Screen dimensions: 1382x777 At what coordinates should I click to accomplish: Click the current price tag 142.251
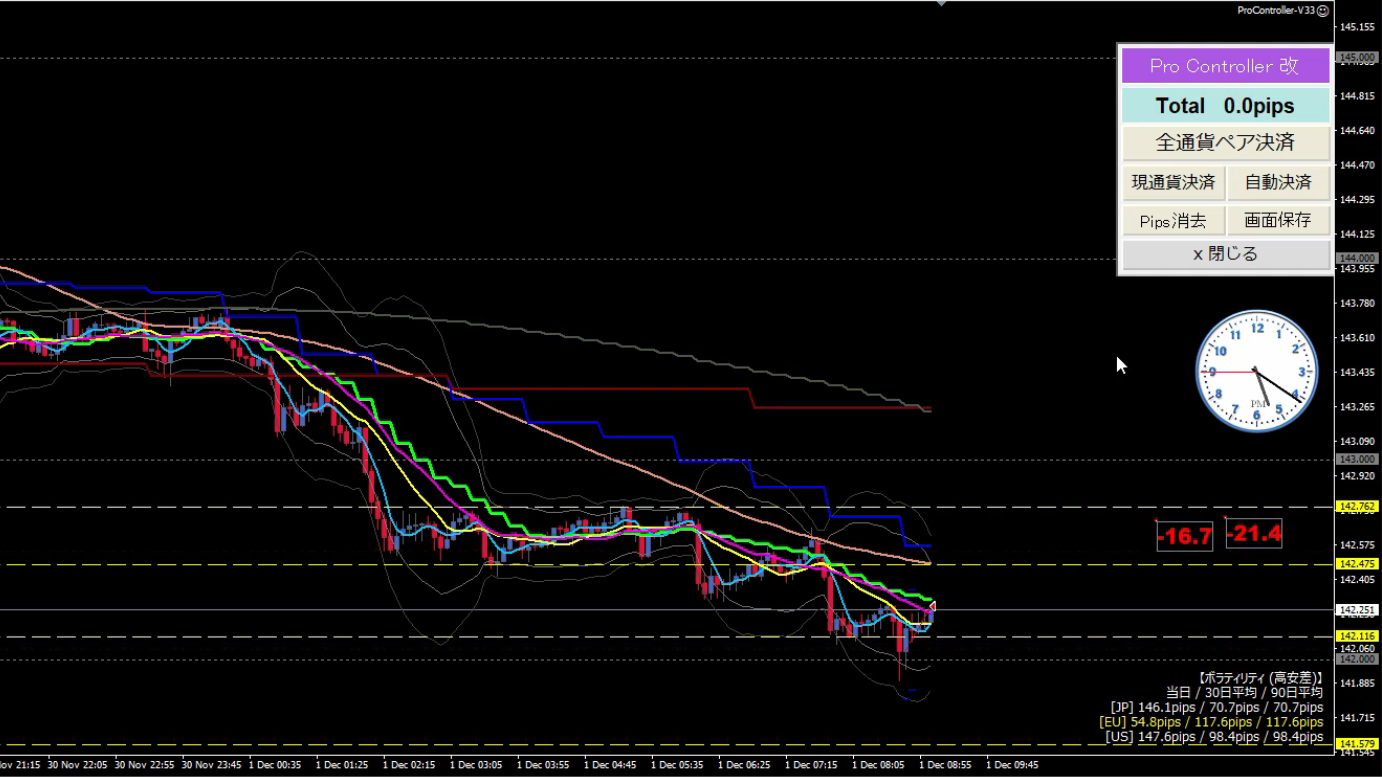coord(1358,610)
